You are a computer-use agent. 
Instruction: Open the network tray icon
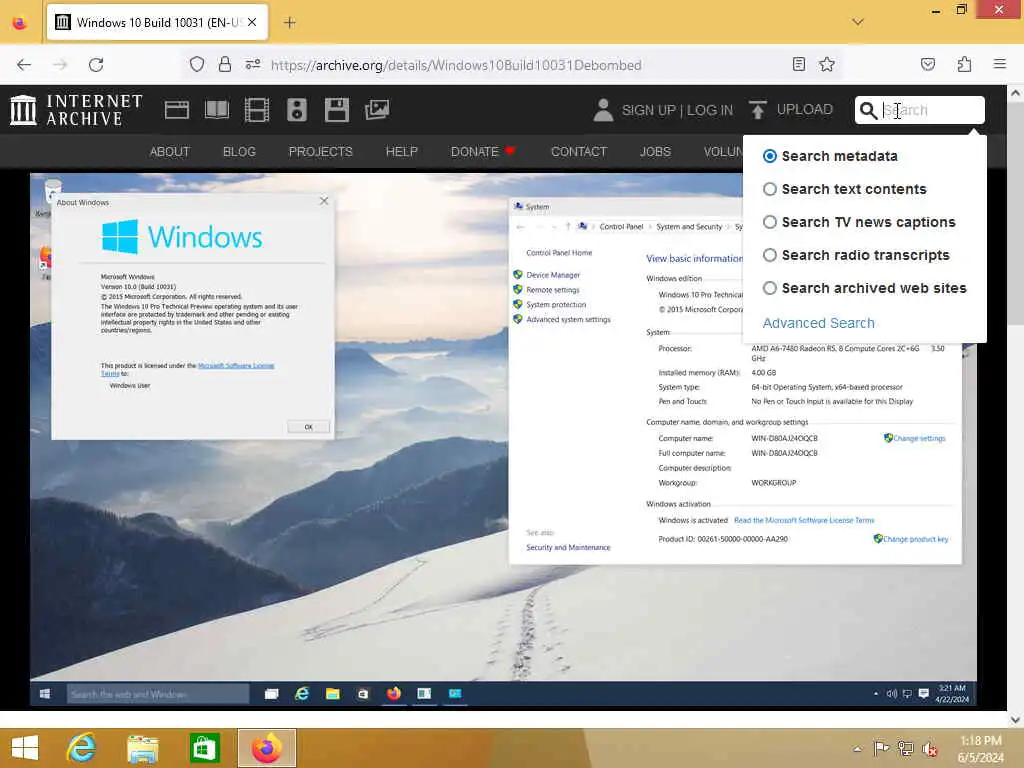(906, 748)
